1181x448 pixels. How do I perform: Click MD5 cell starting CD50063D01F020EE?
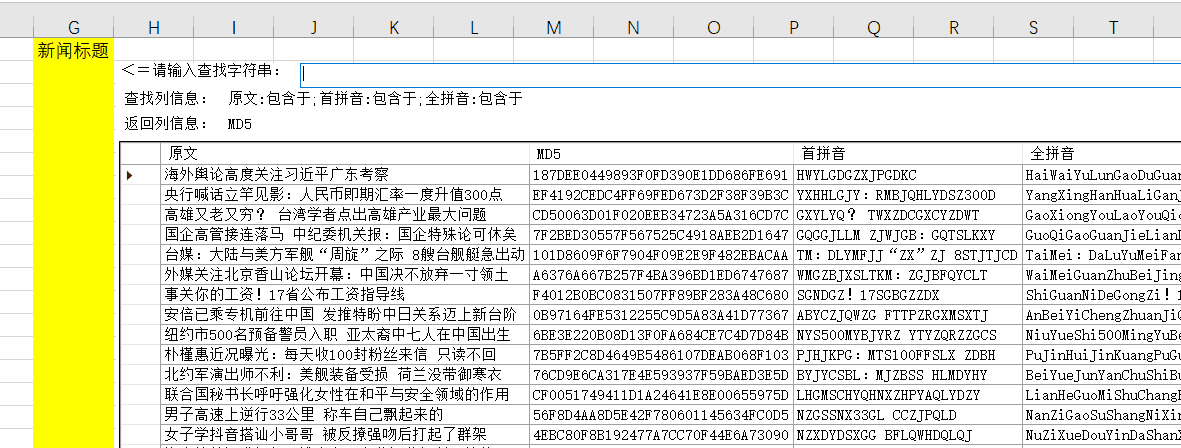pyautogui.click(x=661, y=215)
